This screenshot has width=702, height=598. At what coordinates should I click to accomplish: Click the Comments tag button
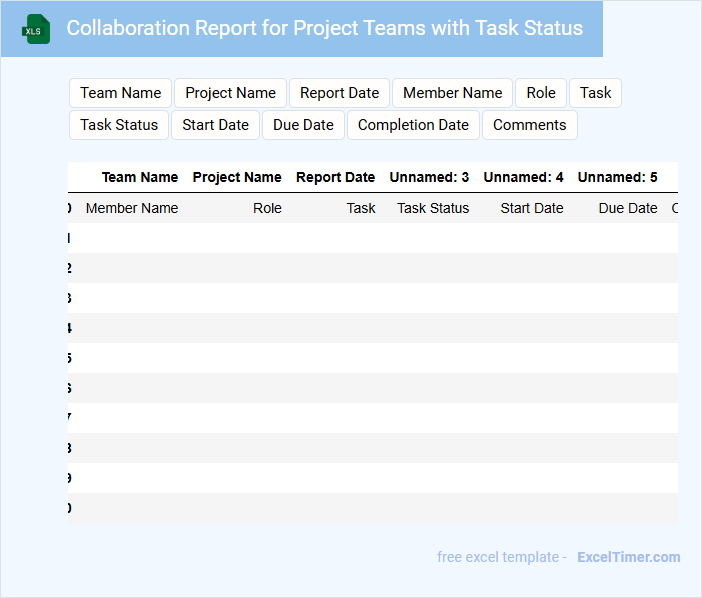529,125
